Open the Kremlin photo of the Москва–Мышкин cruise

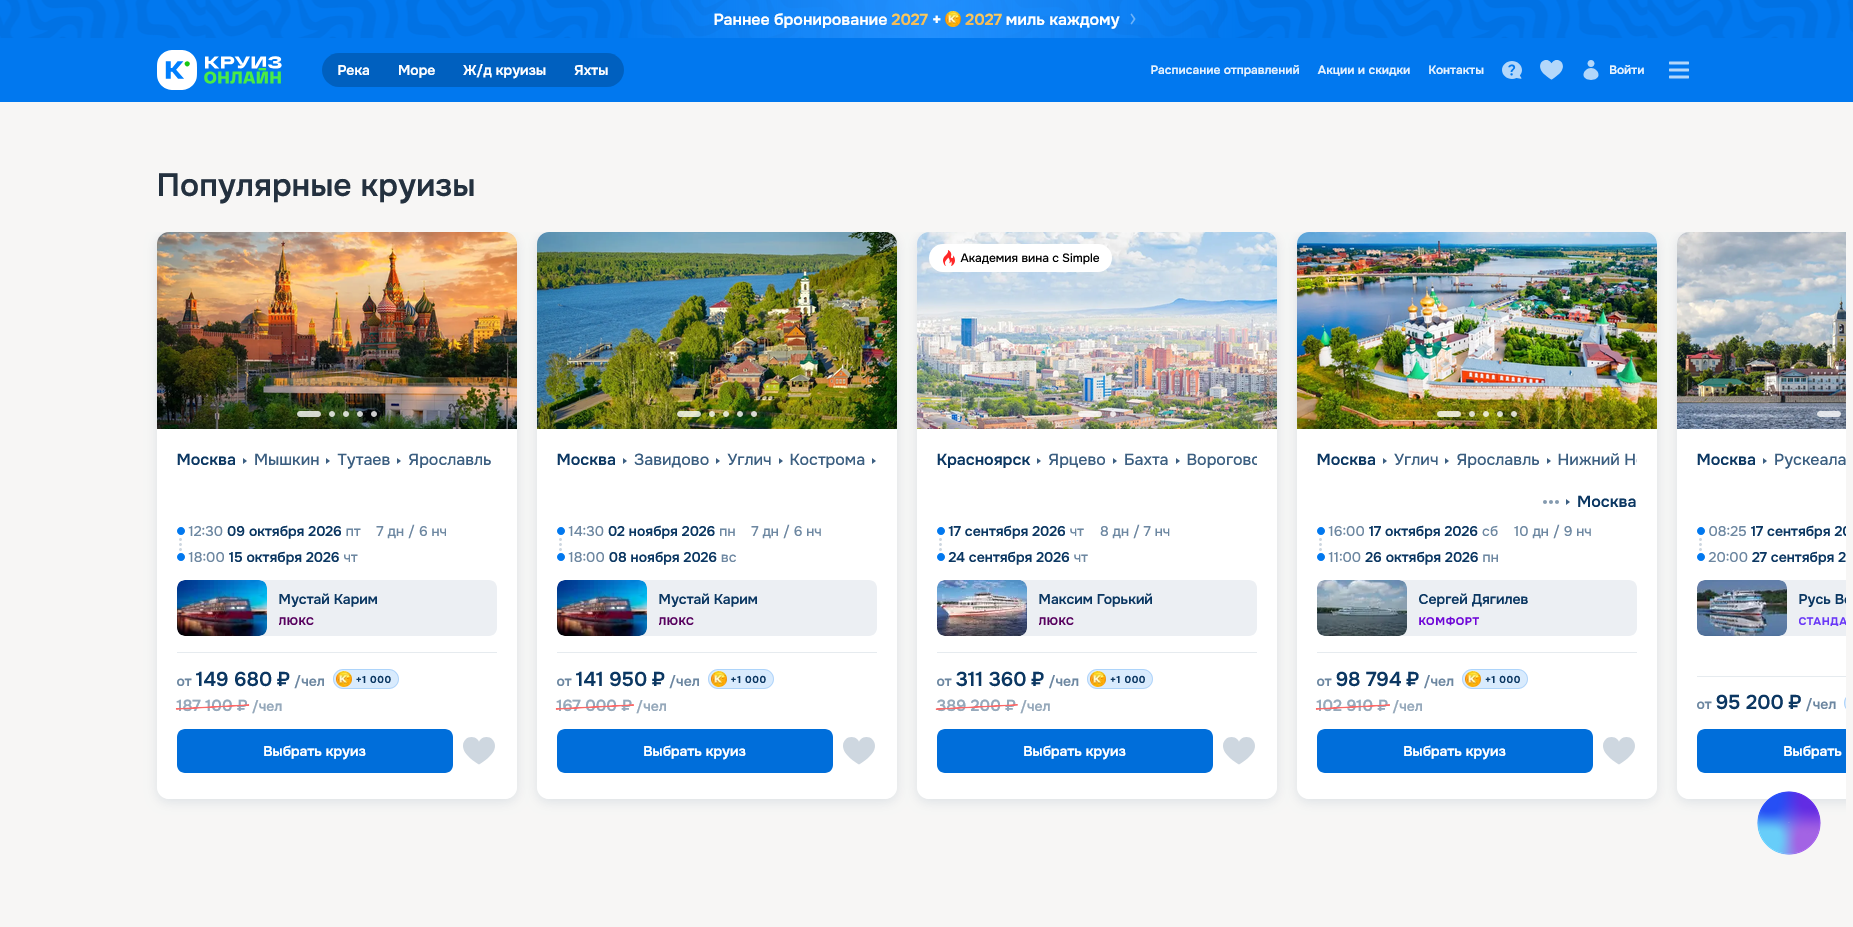tap(337, 331)
